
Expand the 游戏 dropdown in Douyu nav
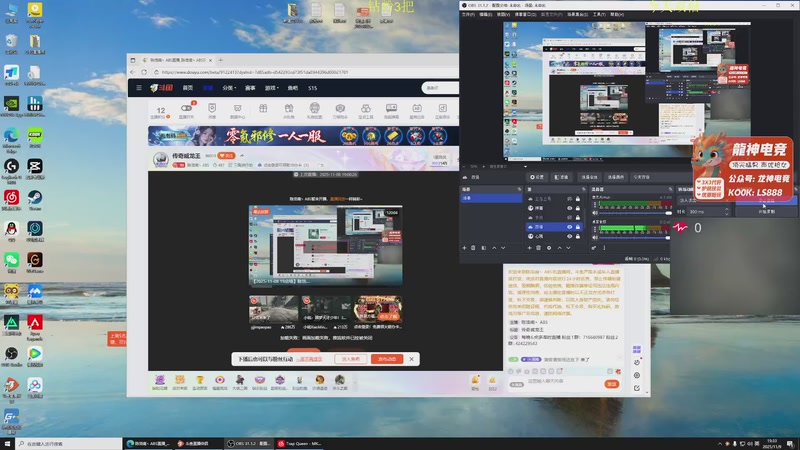click(x=271, y=88)
